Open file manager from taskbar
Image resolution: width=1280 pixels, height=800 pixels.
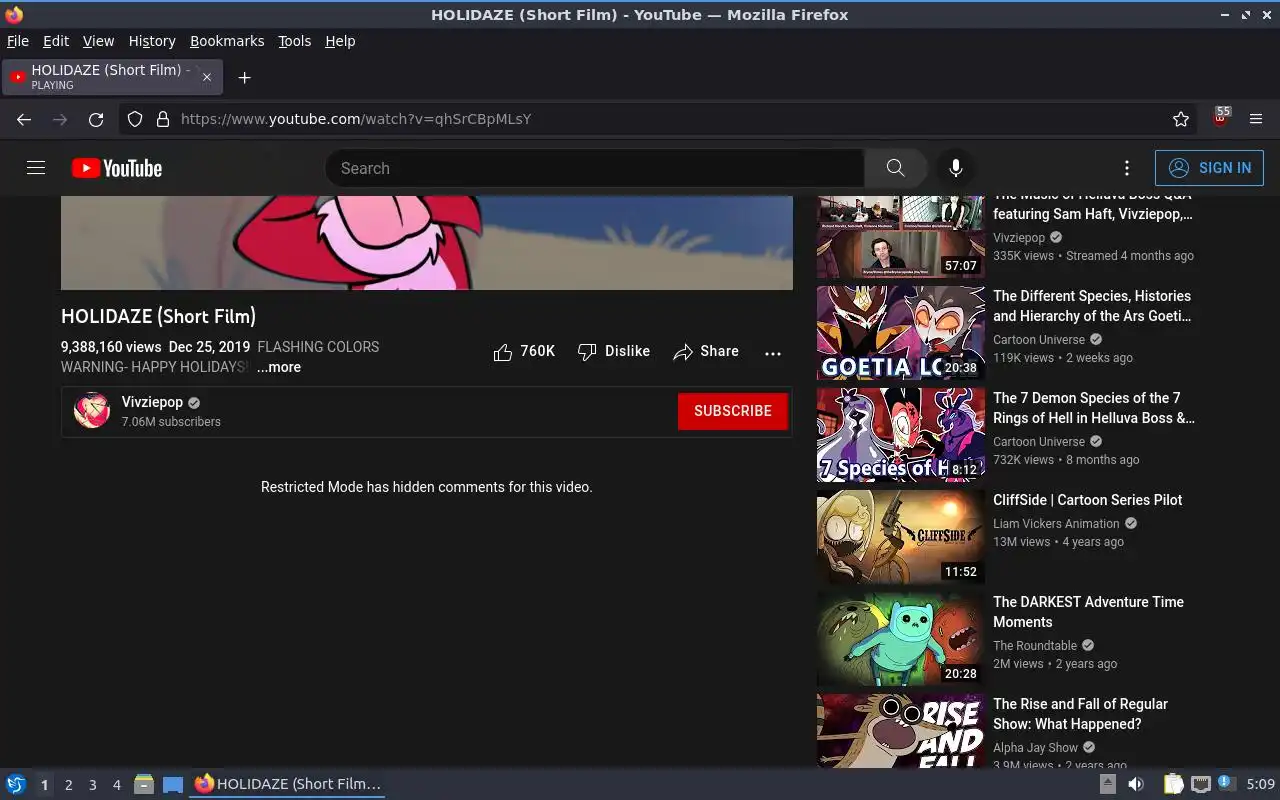tap(144, 784)
